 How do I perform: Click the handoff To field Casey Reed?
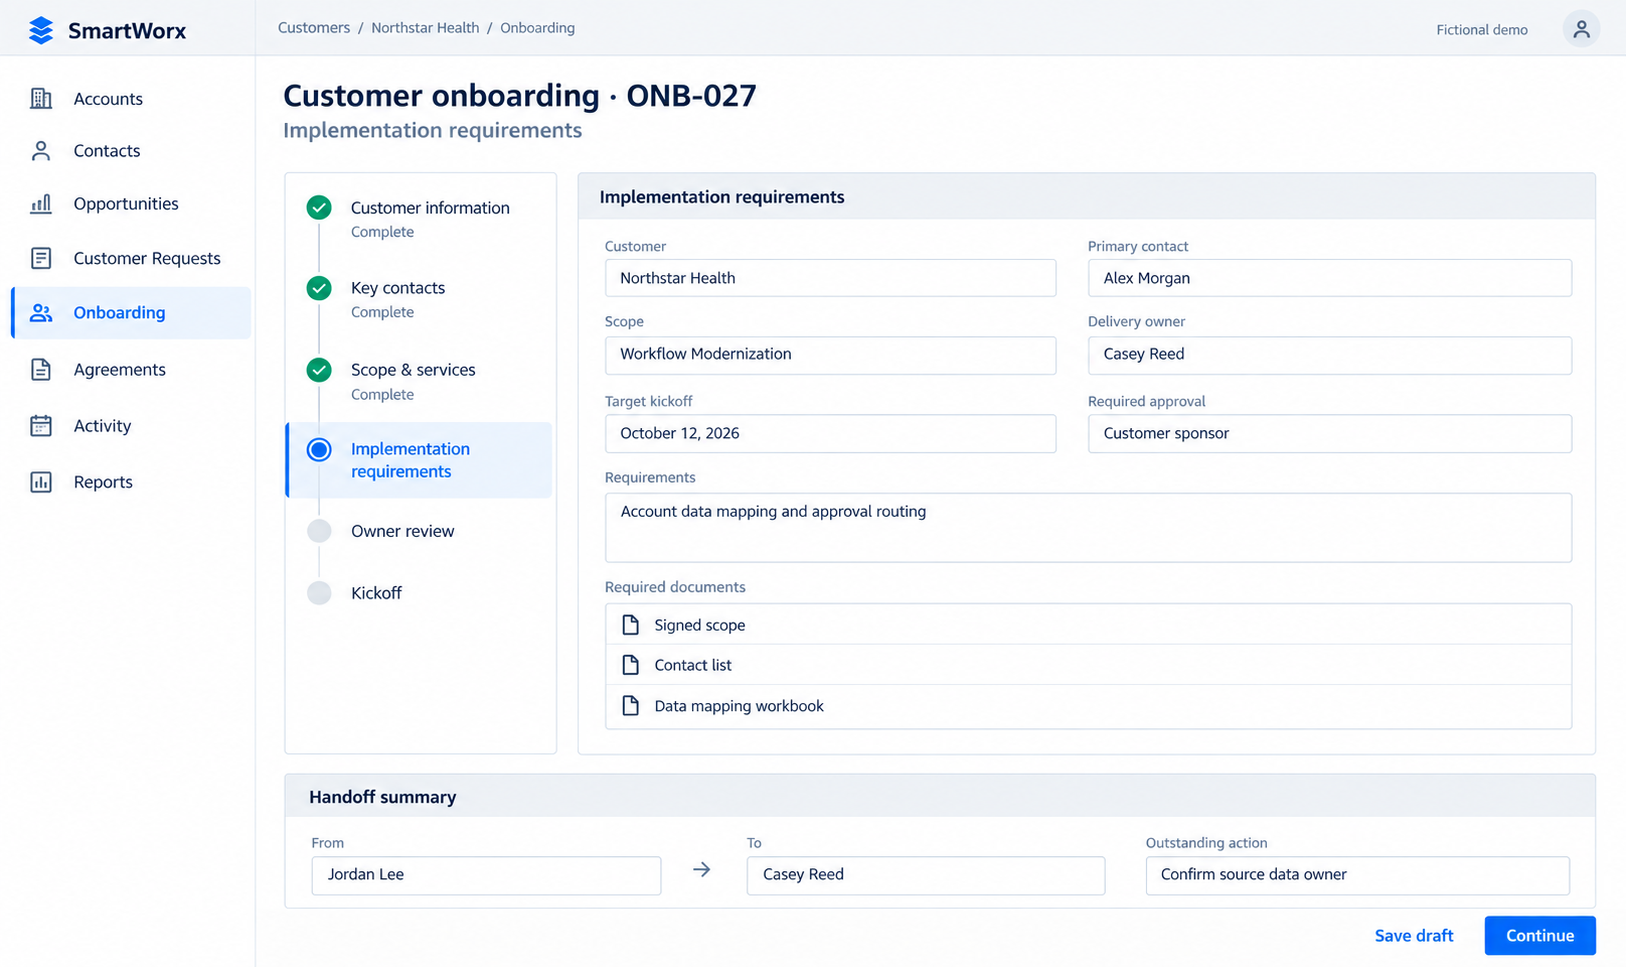[x=925, y=875]
